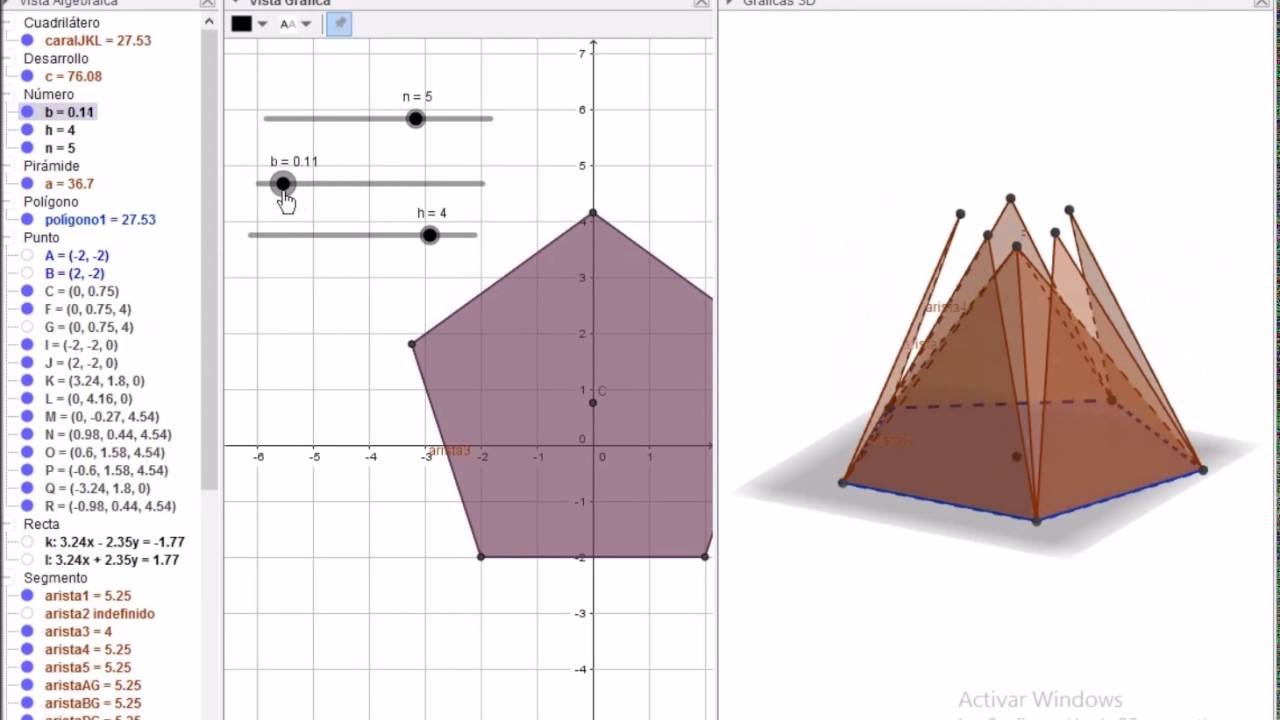The height and width of the screenshot is (720, 1280).
Task: Toggle visibility circle of caraIJKL
Action: [28, 41]
